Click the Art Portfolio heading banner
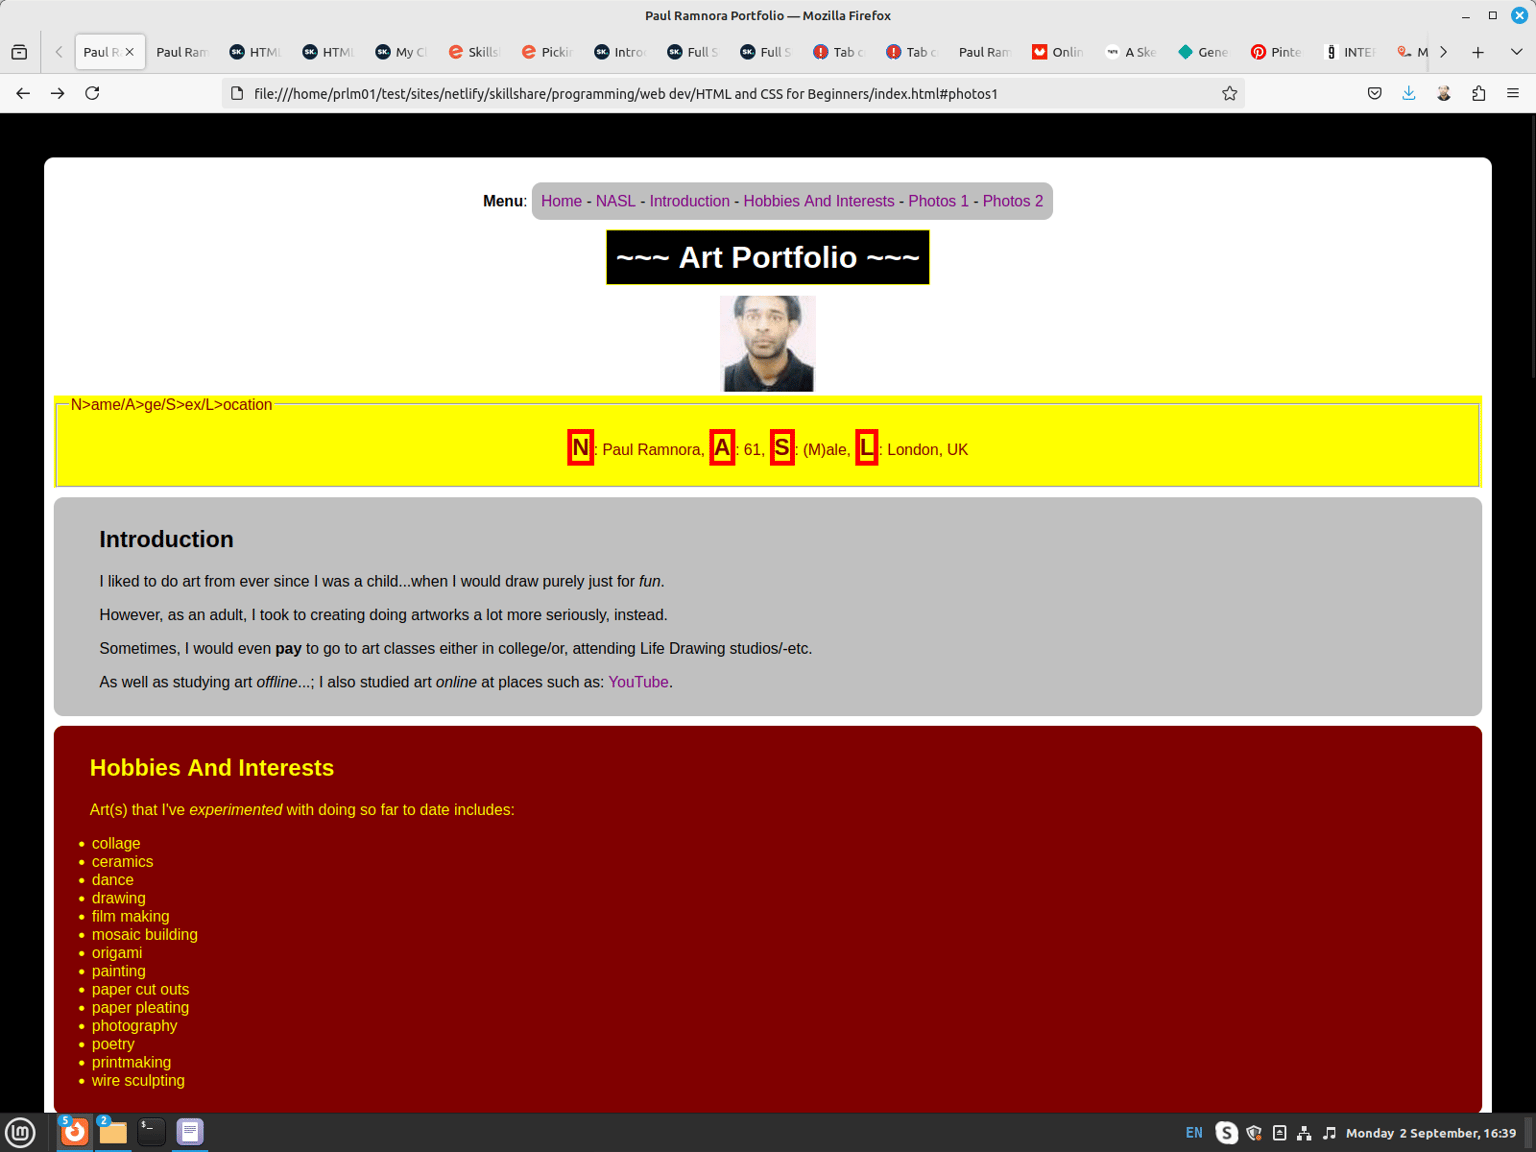This screenshot has height=1152, width=1536. (768, 258)
